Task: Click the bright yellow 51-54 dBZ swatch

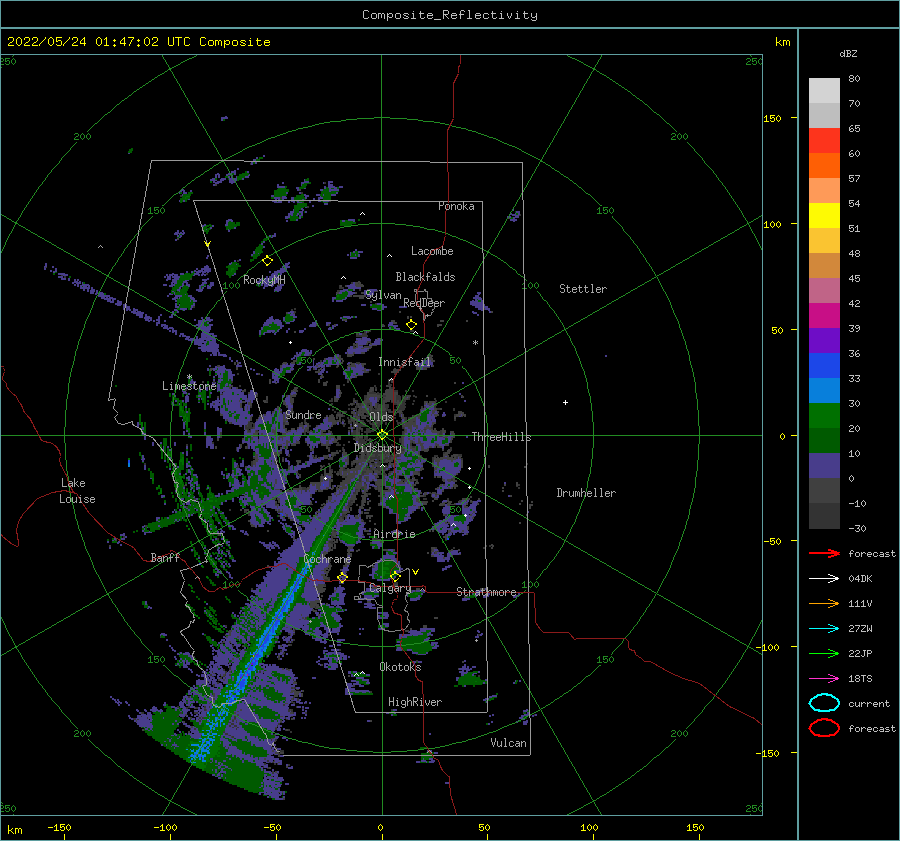Action: coord(824,216)
